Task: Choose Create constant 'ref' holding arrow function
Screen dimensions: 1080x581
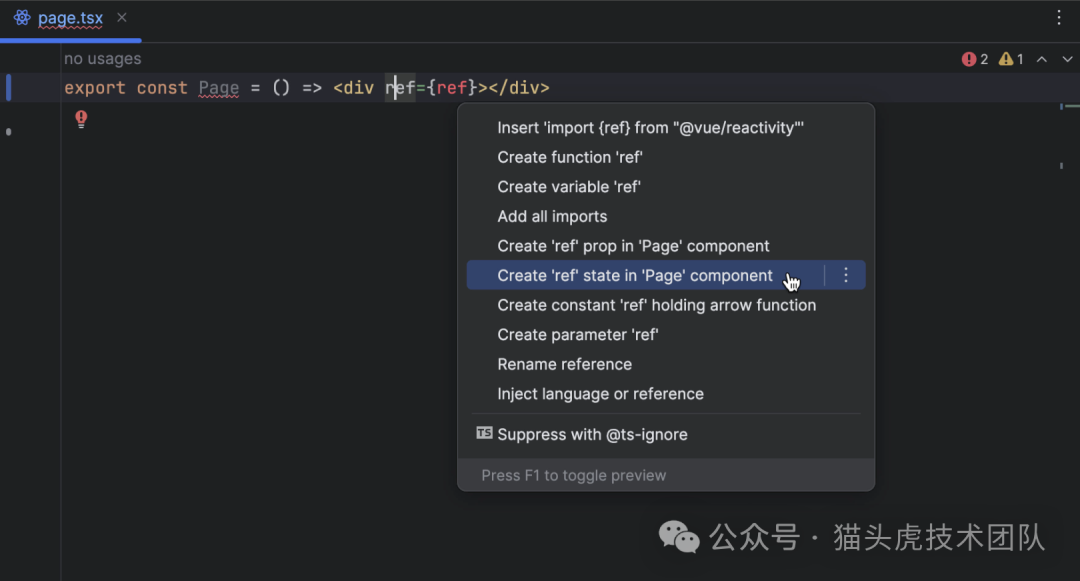Action: pyautogui.click(x=656, y=305)
